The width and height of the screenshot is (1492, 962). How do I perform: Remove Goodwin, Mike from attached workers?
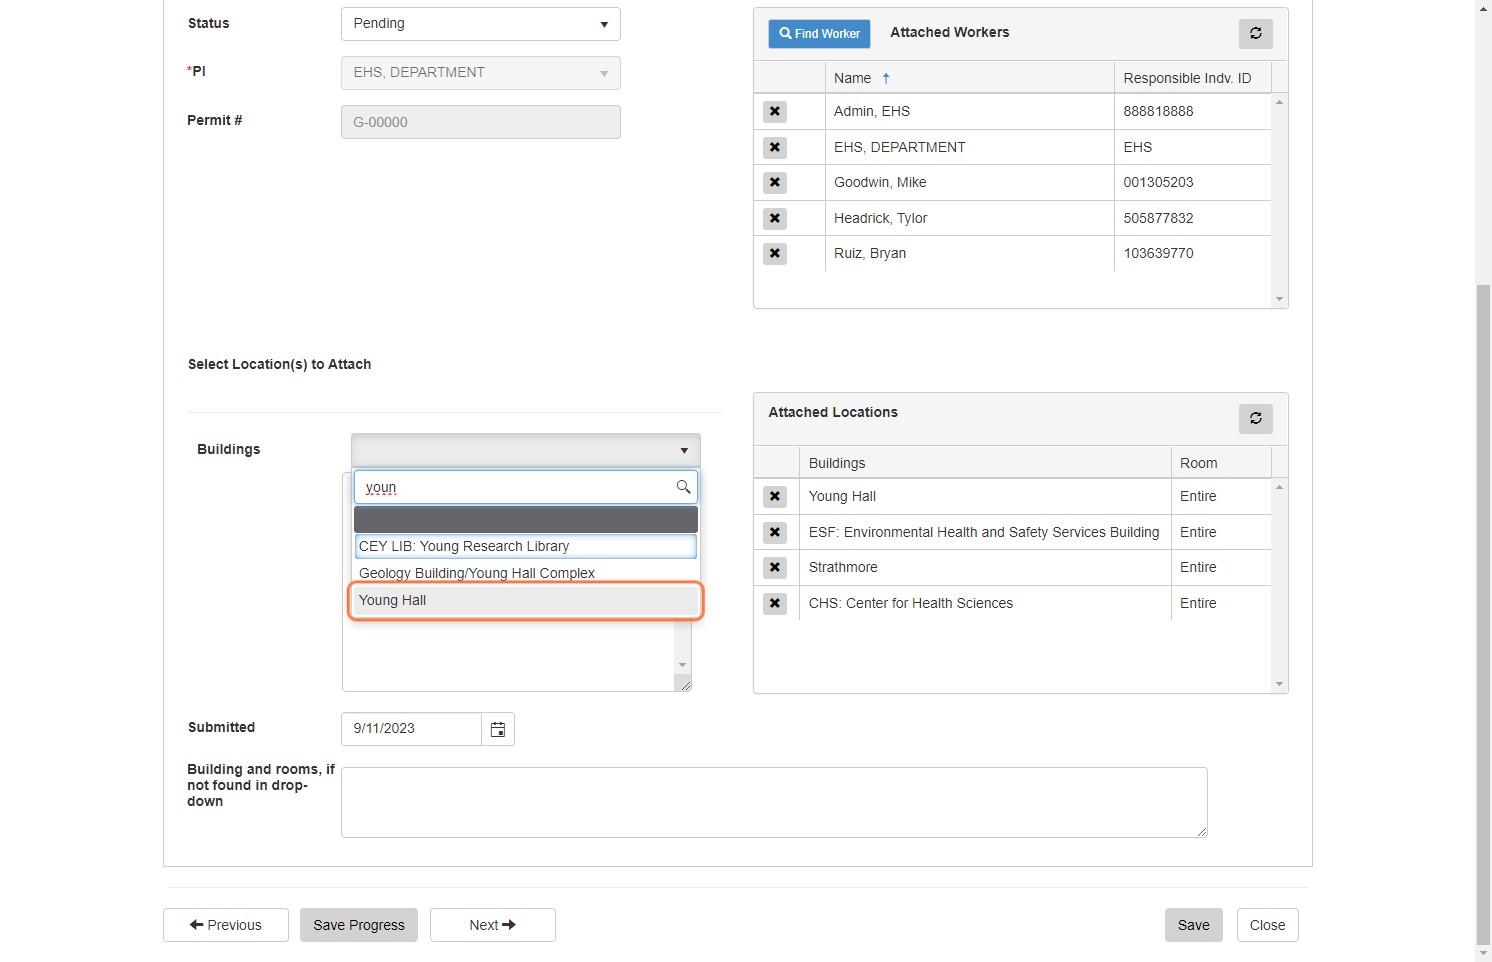point(775,183)
